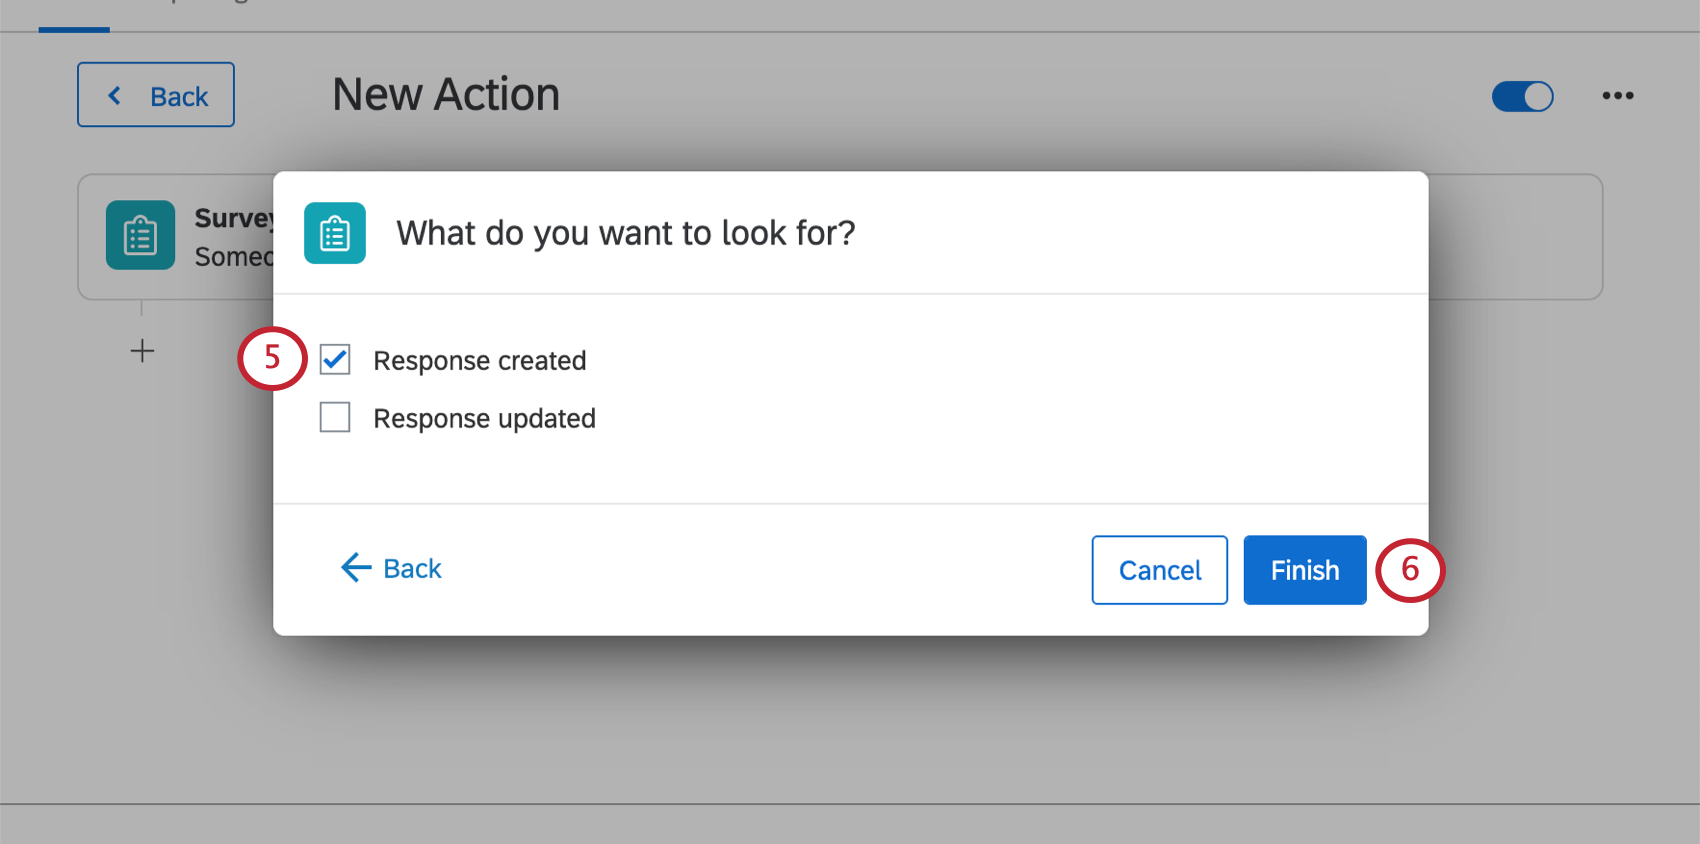Go back using the dialog's Back link text

[x=412, y=569]
